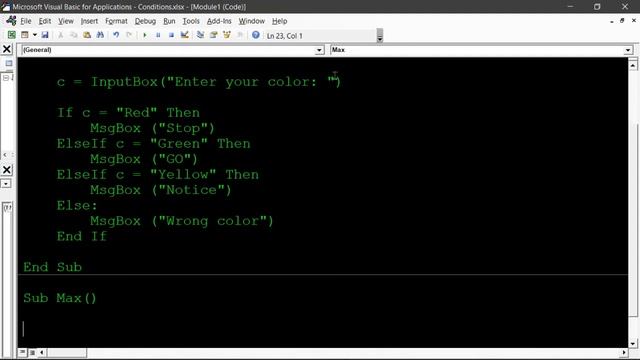Click the MsgBox ("Wrong color") line
The width and height of the screenshot is (640, 360).
182,221
